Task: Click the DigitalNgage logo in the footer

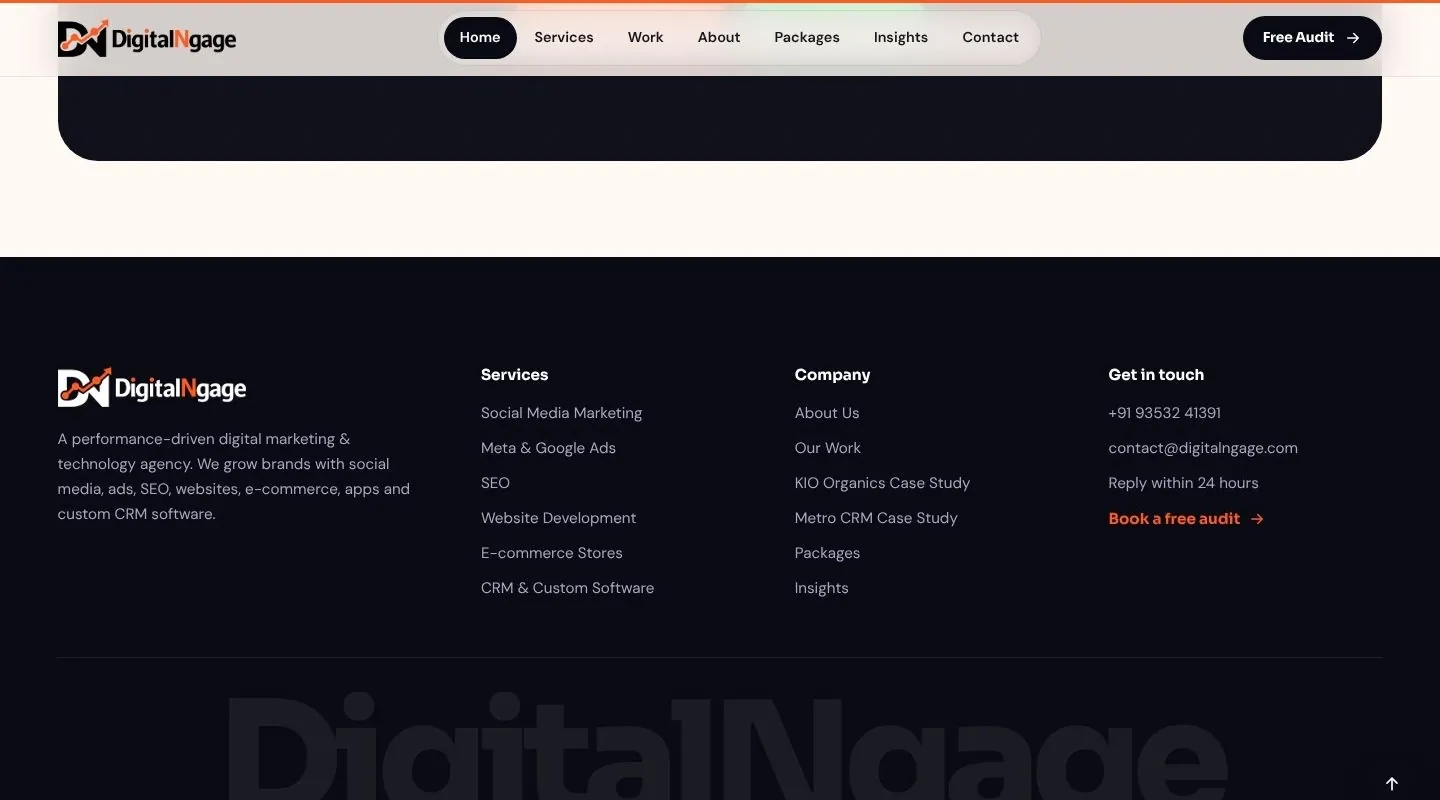Action: tap(152, 387)
